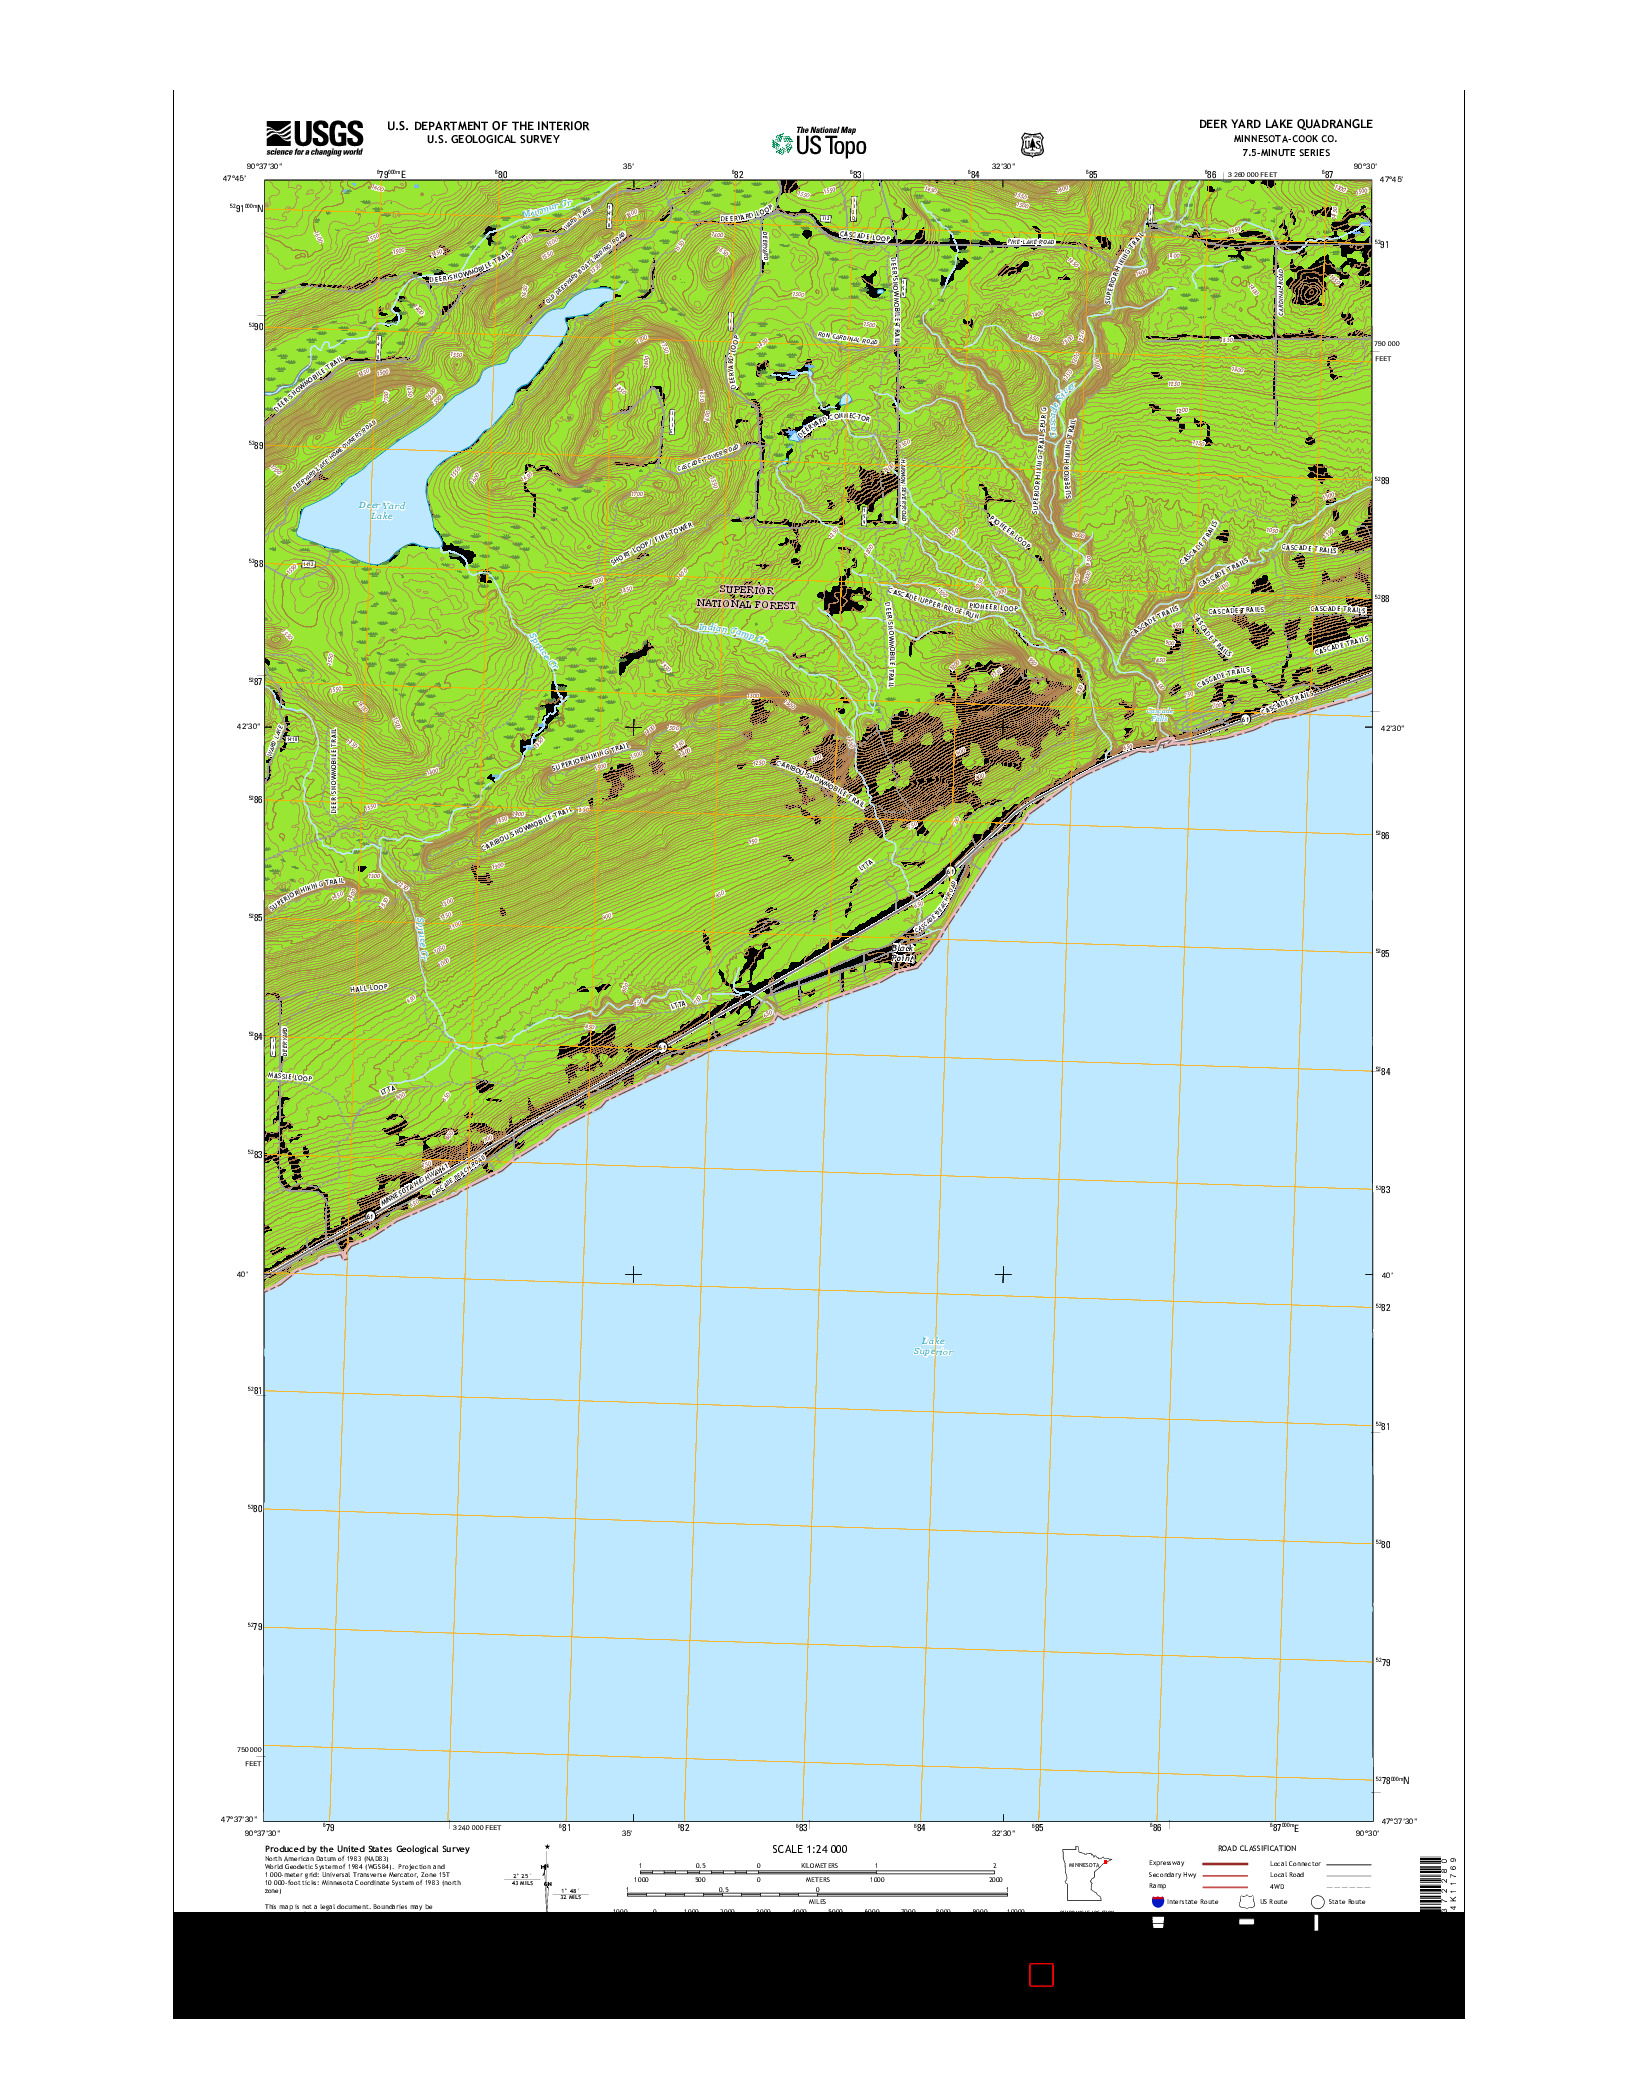Click the barcode at the lower right
The image size is (1638, 2088).
[1432, 1883]
